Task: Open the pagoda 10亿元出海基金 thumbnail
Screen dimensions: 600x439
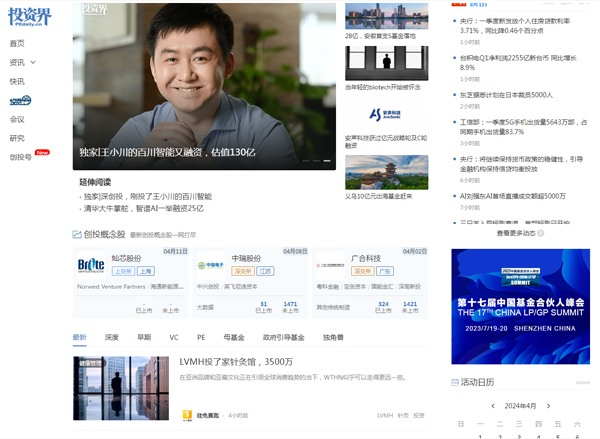Action: point(386,172)
